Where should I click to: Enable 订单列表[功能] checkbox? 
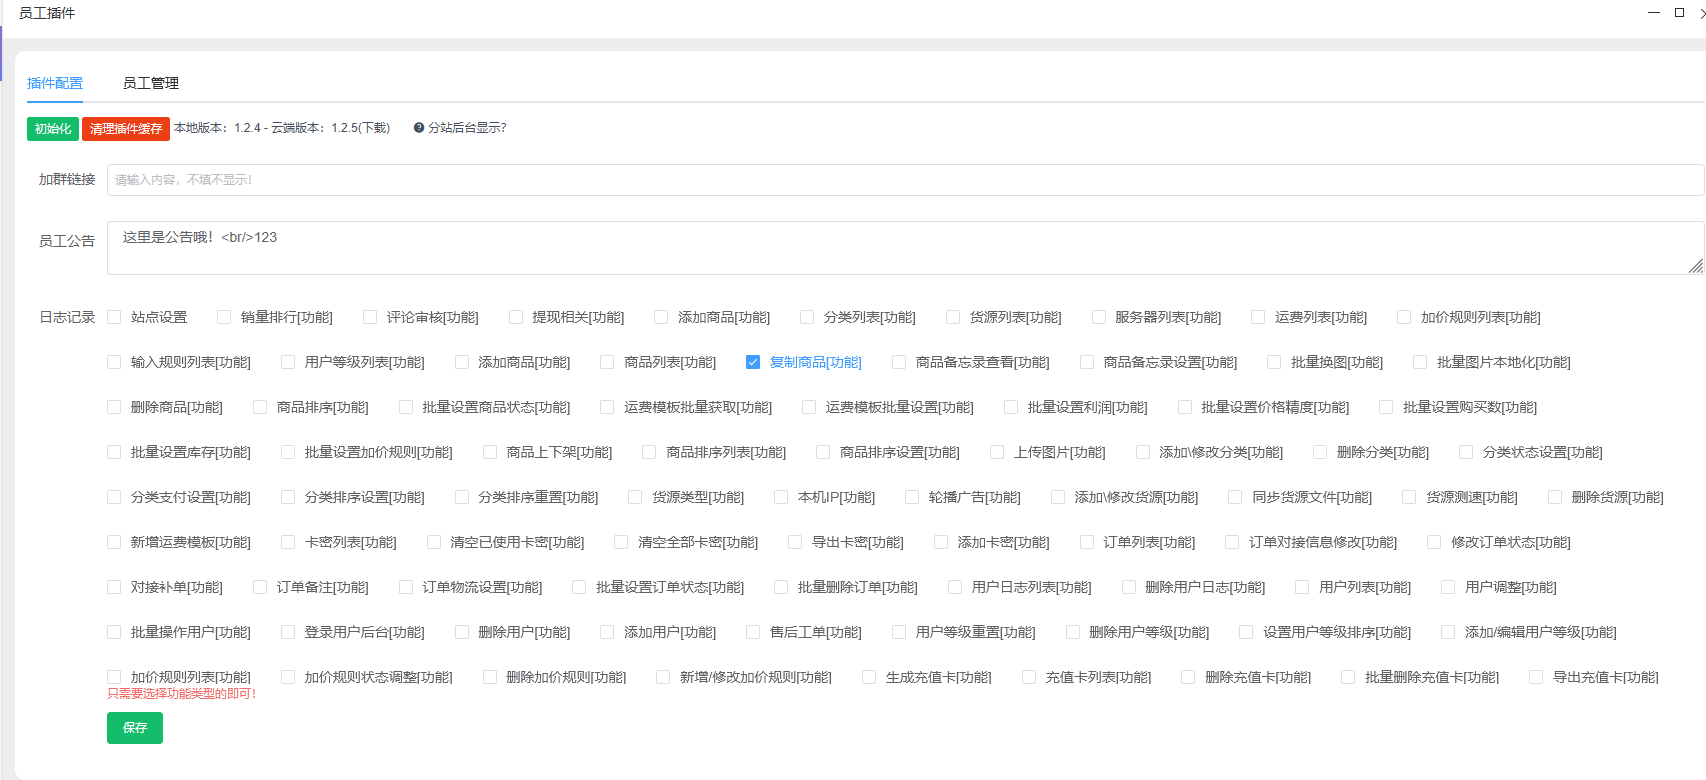click(x=1087, y=542)
